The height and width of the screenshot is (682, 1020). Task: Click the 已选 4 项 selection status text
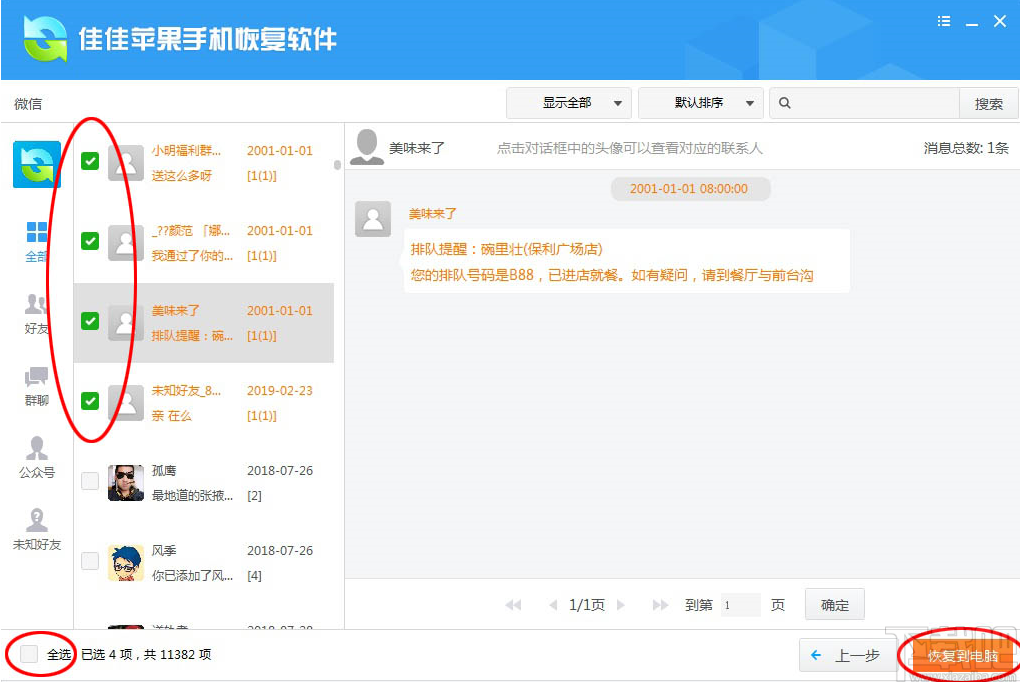(107, 654)
